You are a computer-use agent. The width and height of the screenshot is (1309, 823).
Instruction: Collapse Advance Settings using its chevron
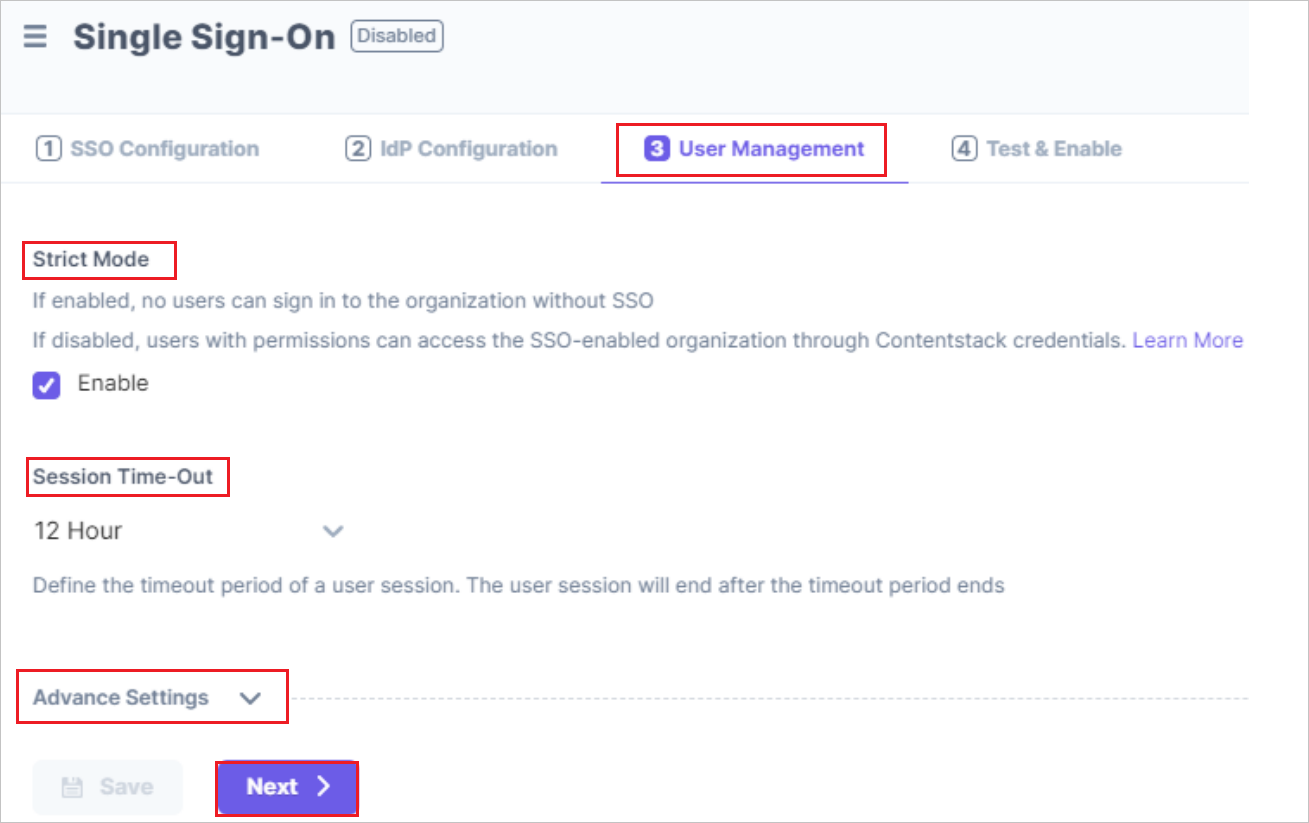[x=251, y=697]
